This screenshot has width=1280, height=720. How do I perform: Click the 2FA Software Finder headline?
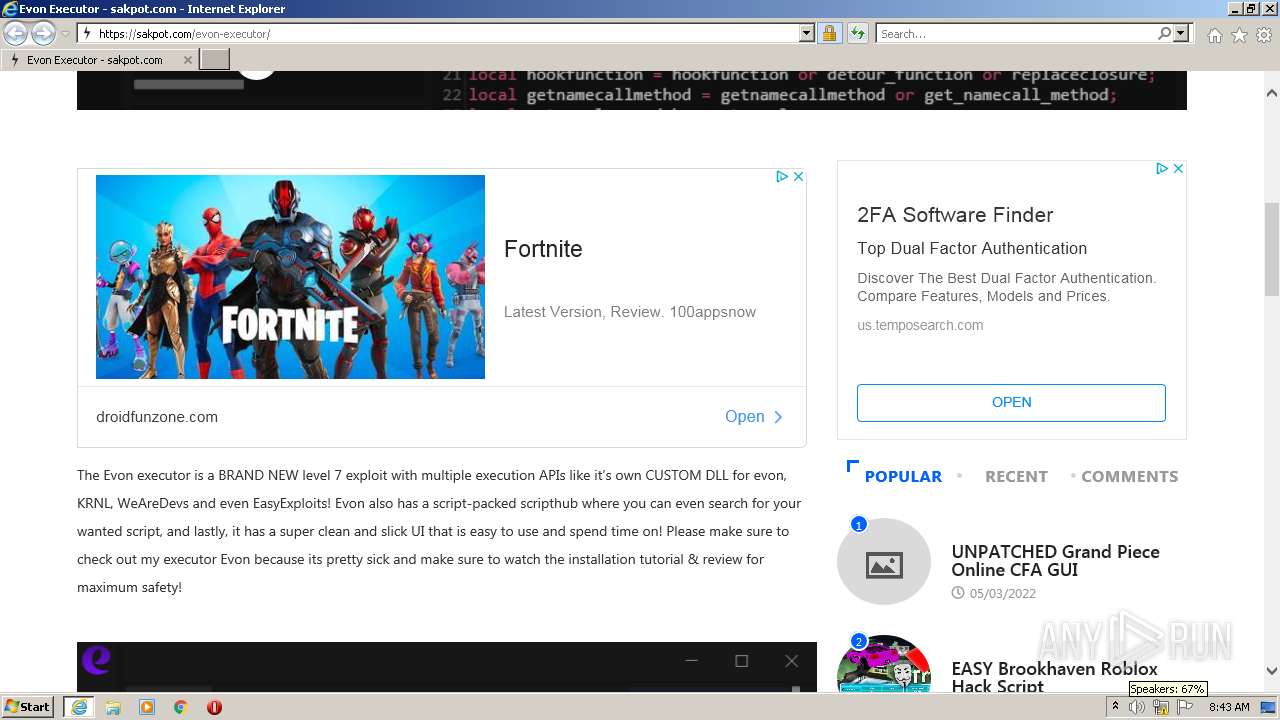pos(955,215)
